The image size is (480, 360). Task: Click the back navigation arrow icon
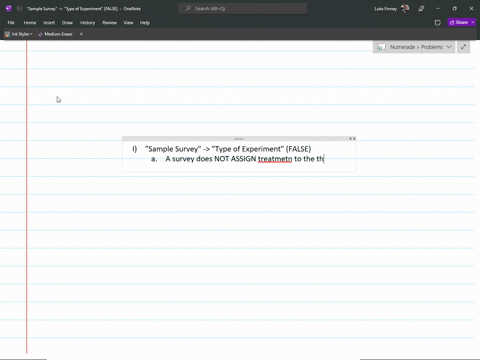click(x=19, y=9)
